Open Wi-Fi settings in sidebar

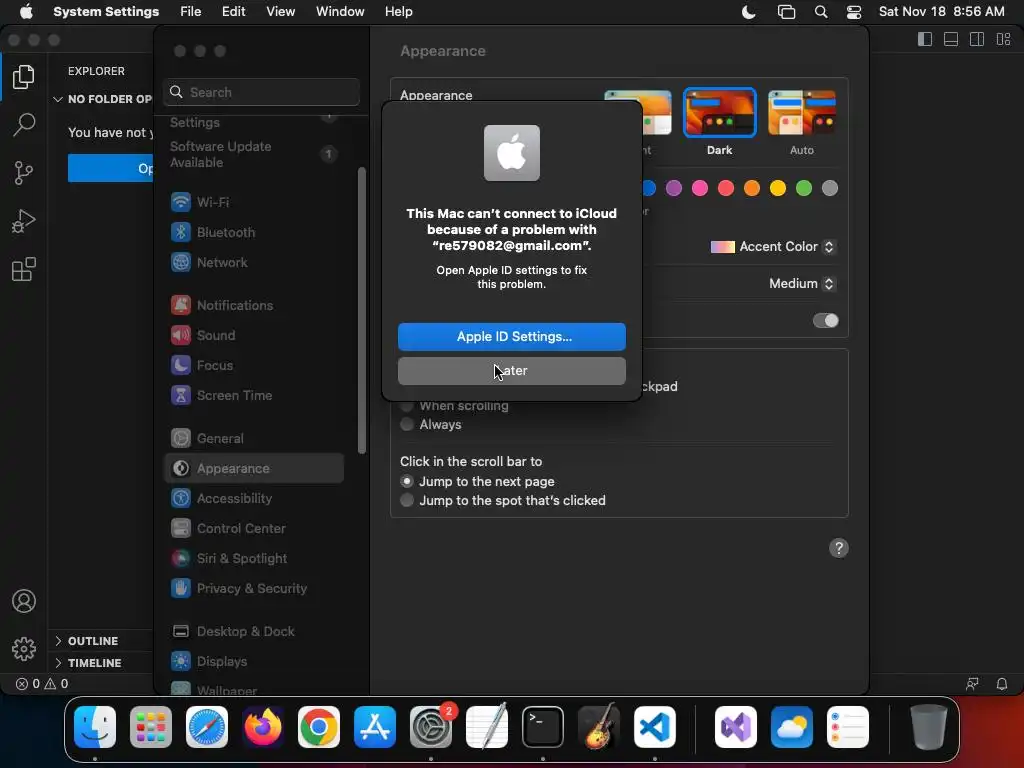pyautogui.click(x=253, y=202)
